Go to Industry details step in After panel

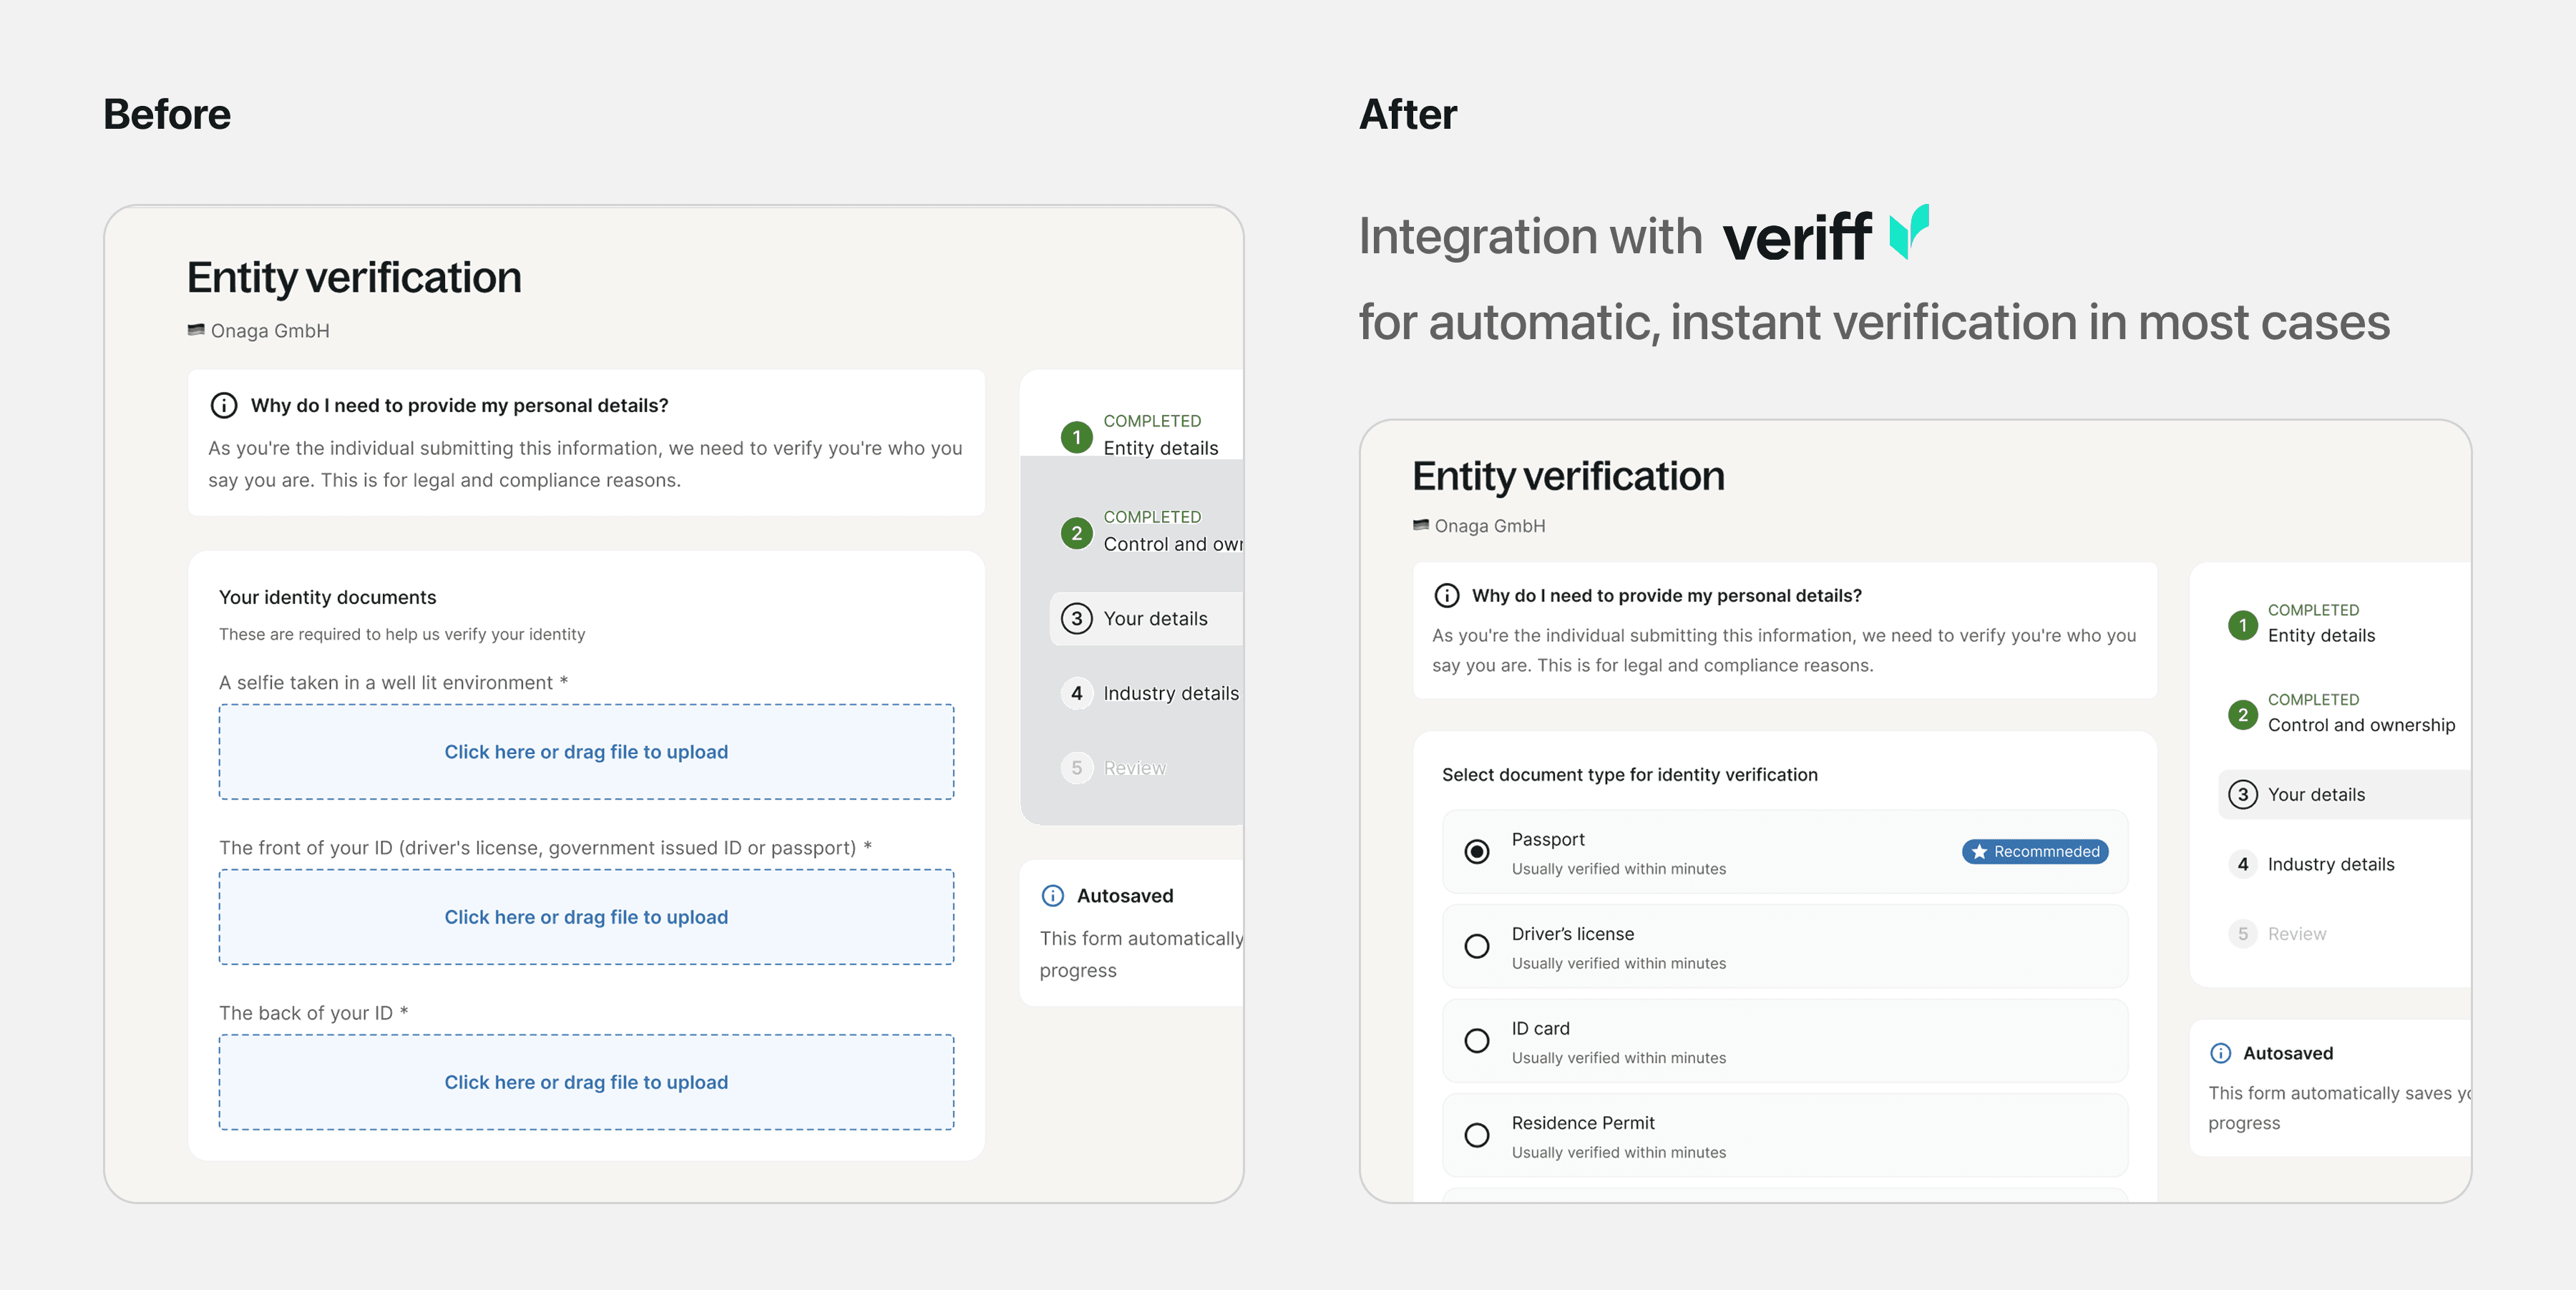coord(2330,864)
